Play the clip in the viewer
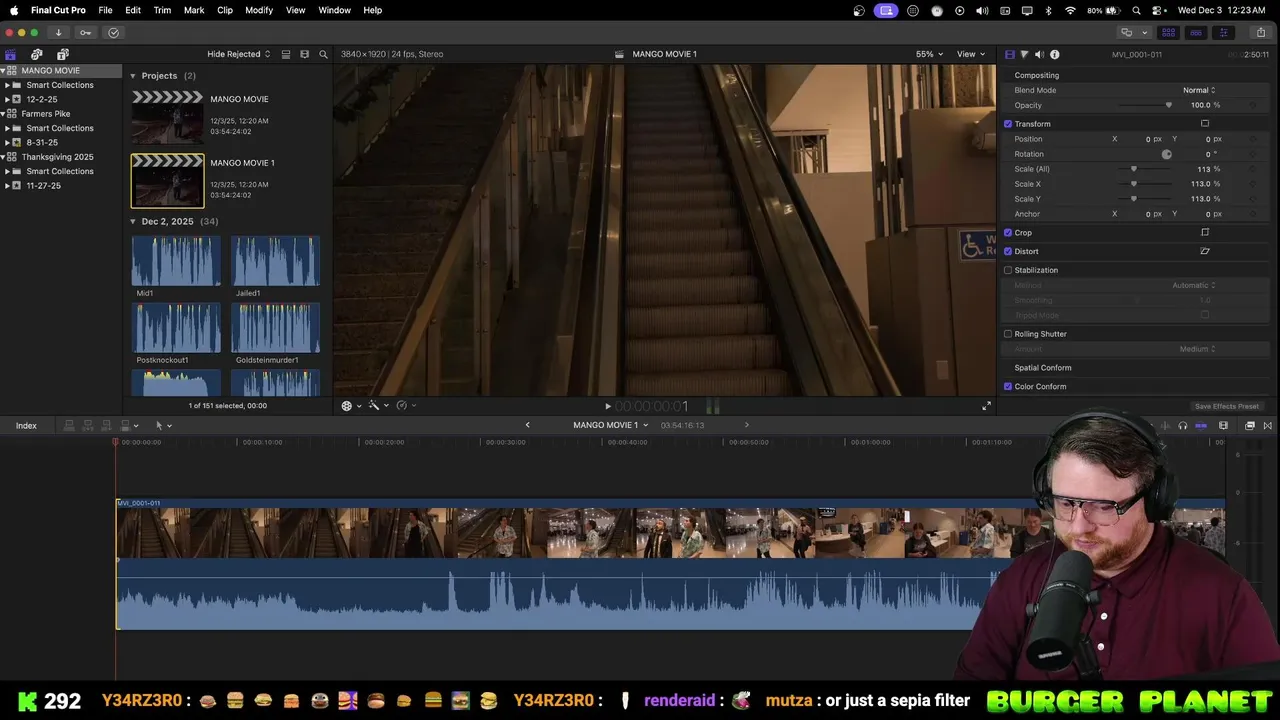 click(607, 406)
